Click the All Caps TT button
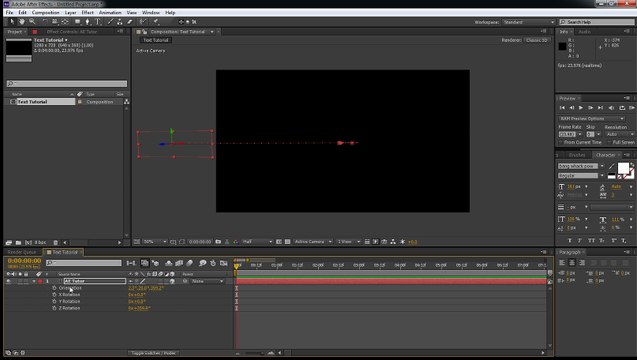The image size is (637, 360). [592, 241]
